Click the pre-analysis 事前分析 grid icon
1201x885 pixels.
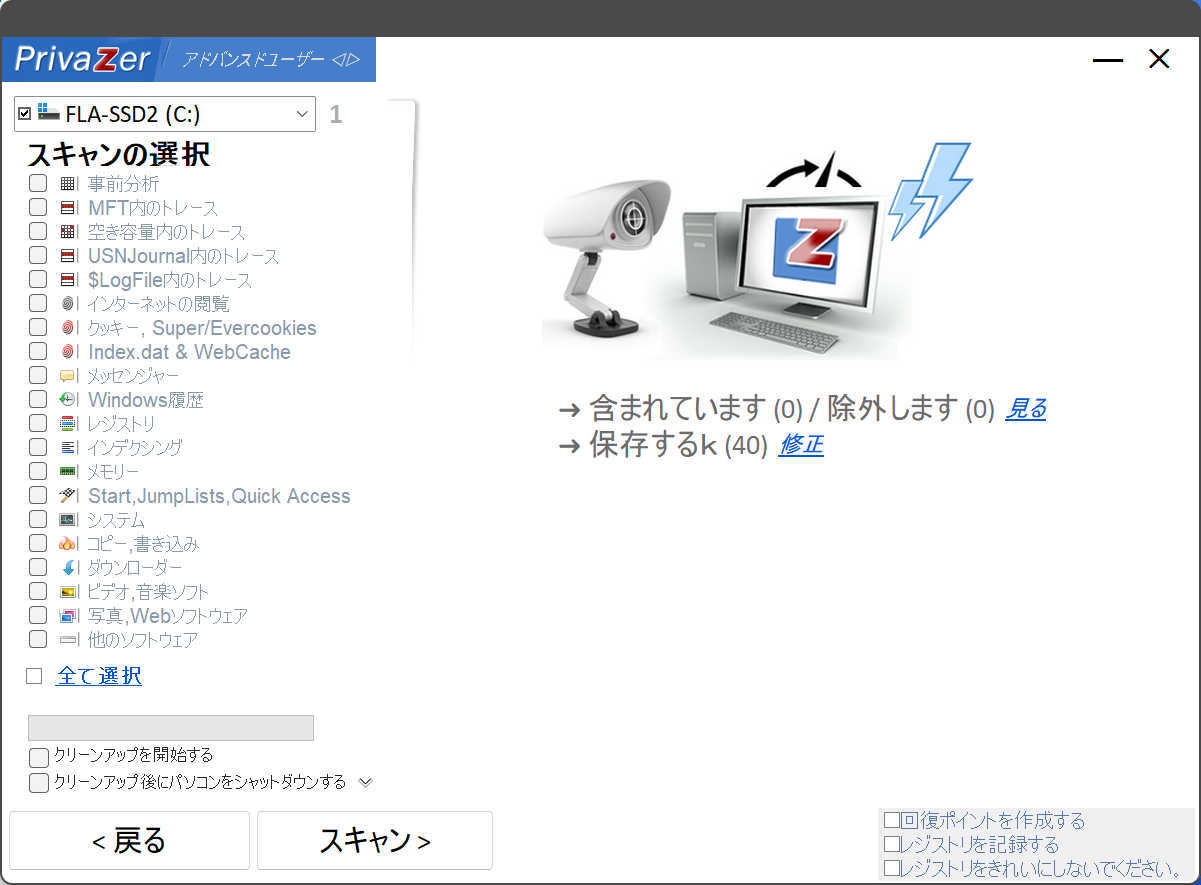tap(68, 184)
